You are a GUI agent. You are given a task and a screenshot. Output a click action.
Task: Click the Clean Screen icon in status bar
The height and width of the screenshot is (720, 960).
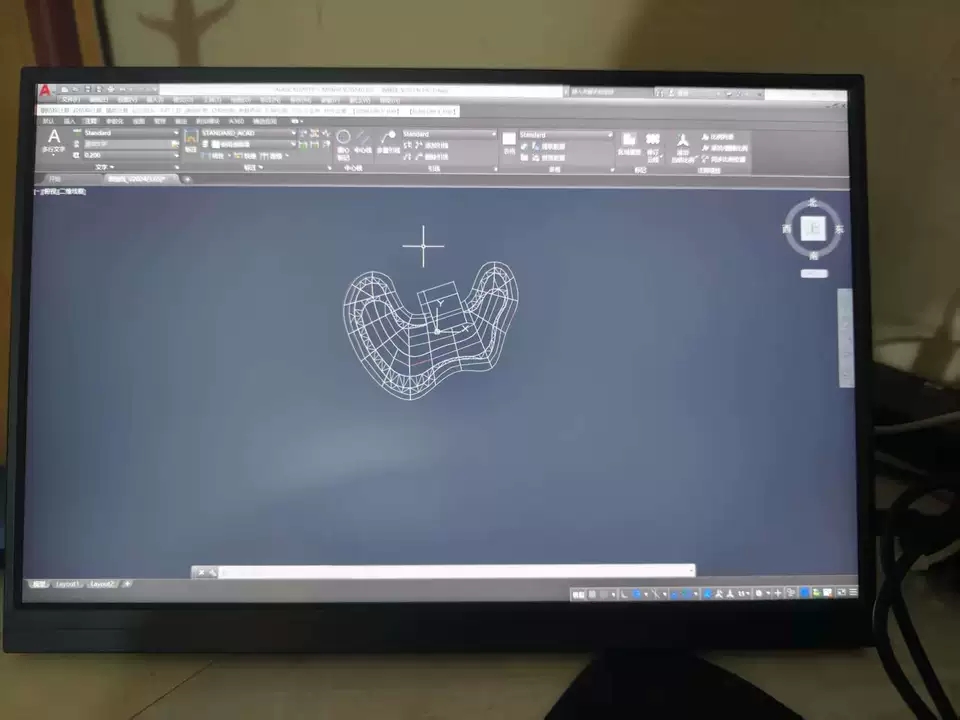pos(841,592)
